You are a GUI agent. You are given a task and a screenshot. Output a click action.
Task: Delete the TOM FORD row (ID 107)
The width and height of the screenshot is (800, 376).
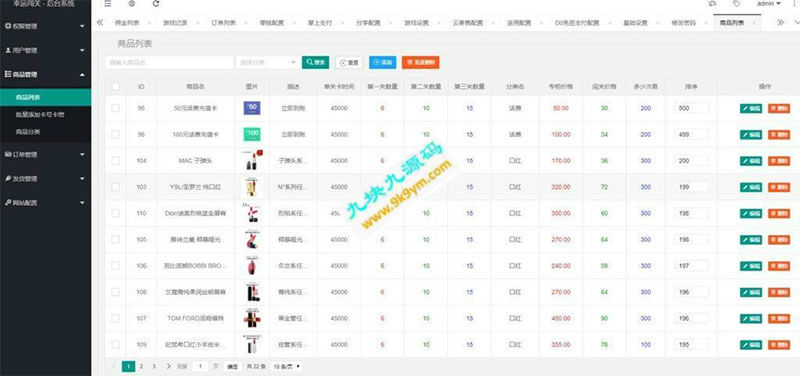coord(779,318)
